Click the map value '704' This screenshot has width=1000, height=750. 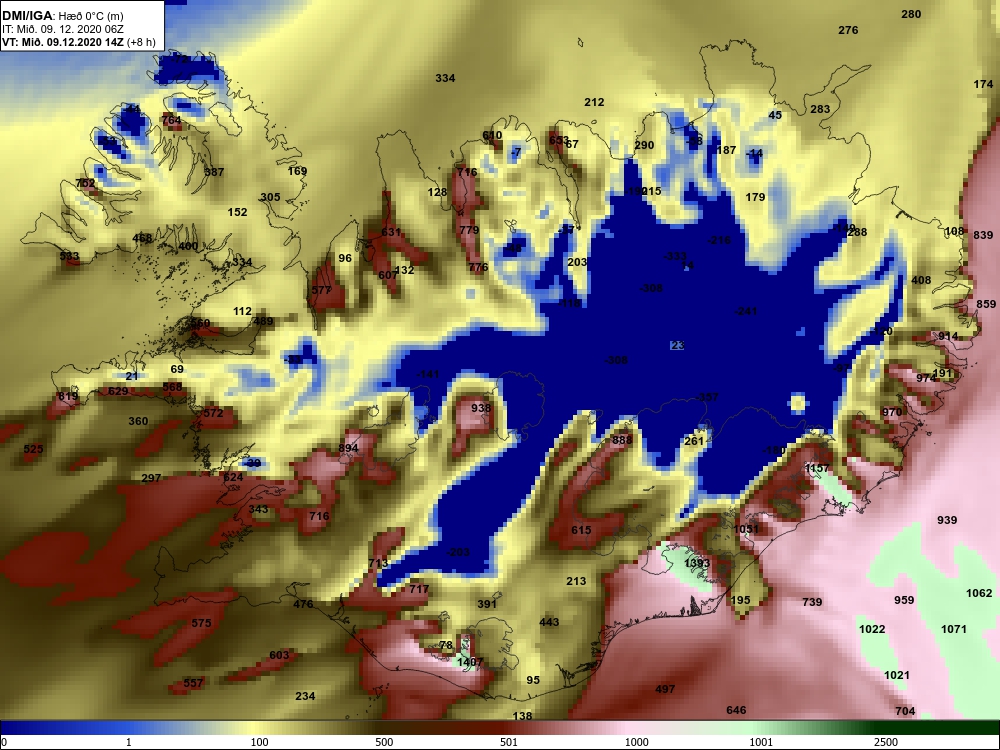[905, 711]
